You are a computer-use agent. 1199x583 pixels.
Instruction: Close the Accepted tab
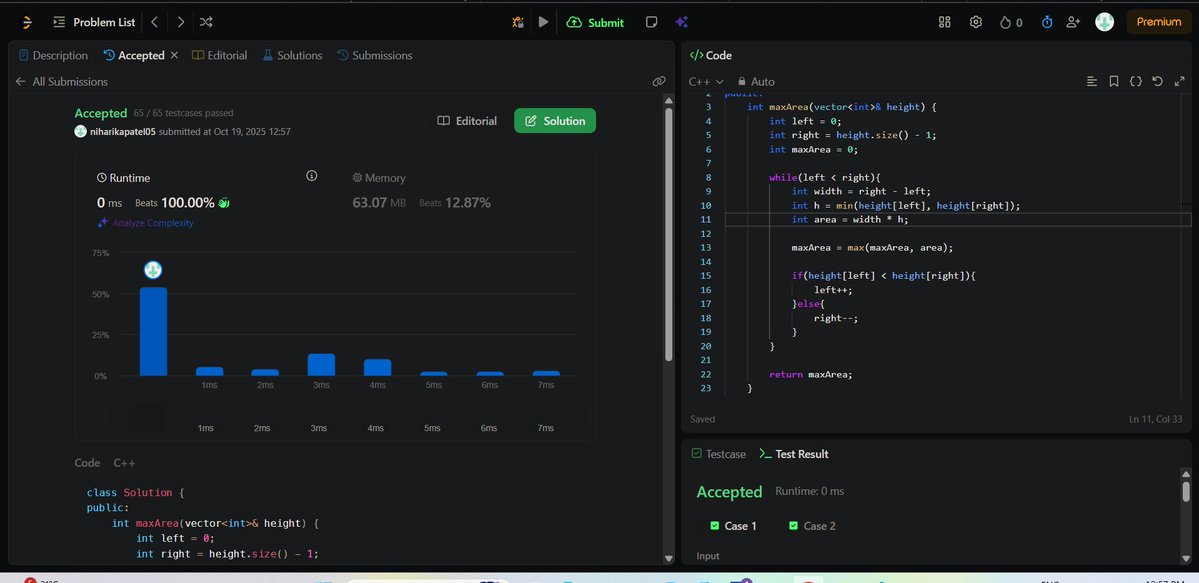point(174,55)
